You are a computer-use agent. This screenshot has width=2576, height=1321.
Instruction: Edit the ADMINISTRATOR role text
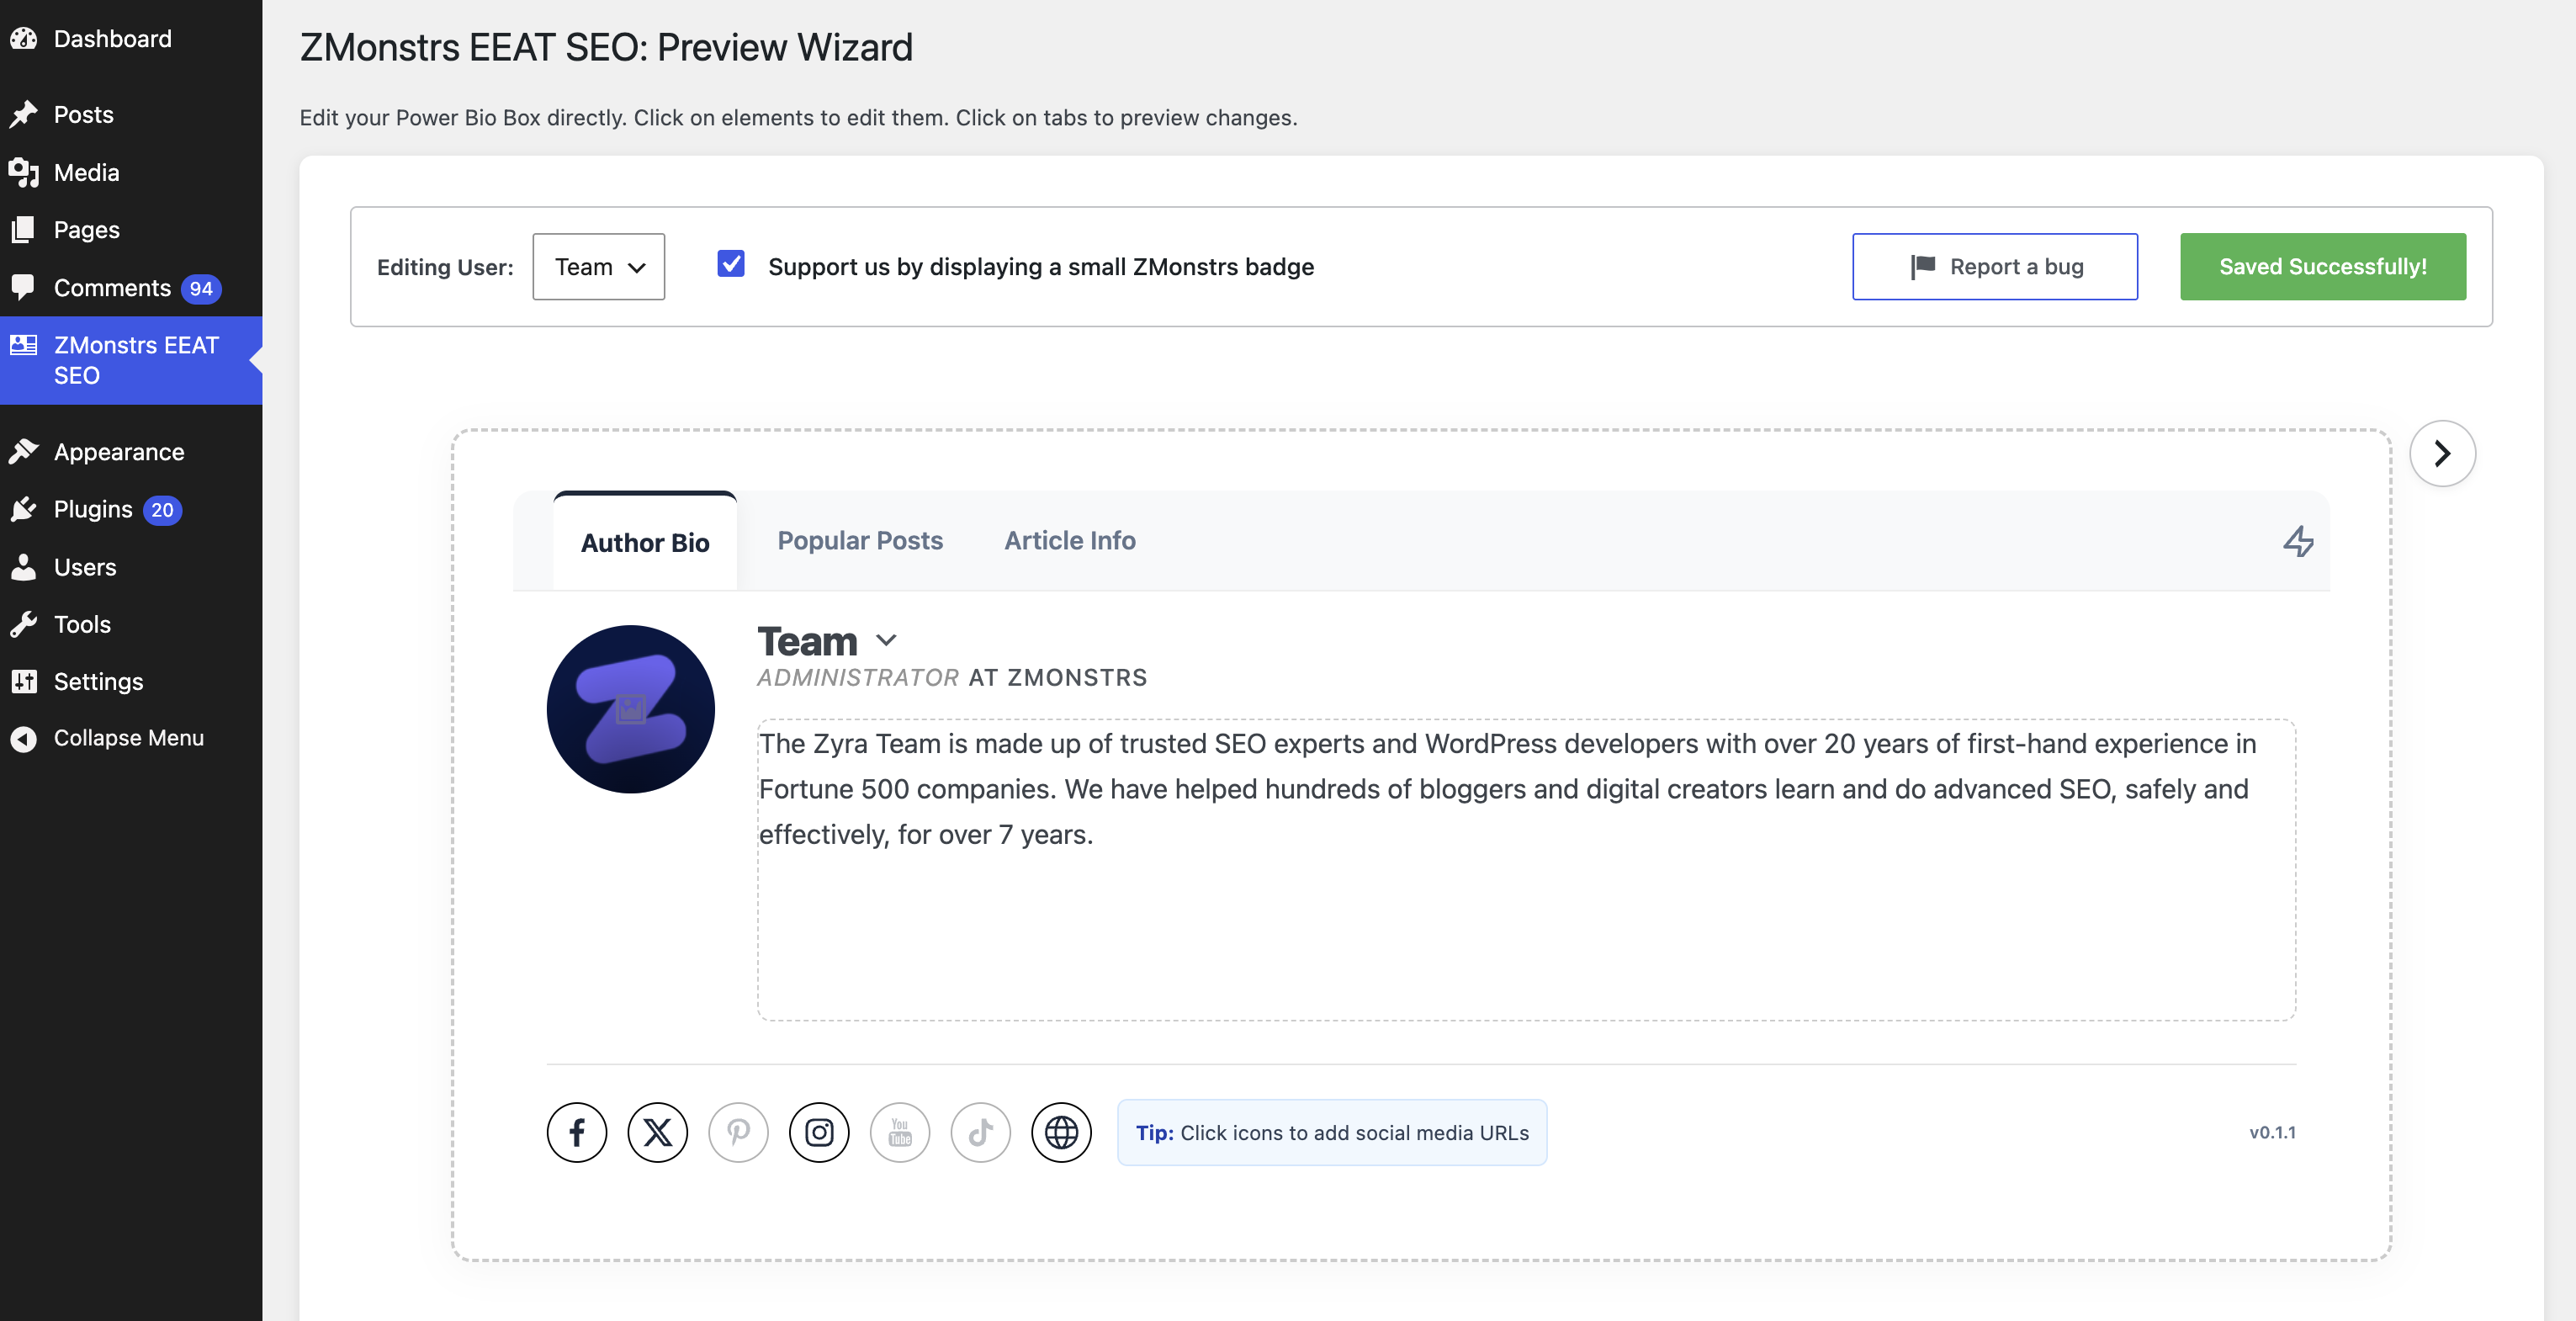click(x=858, y=677)
